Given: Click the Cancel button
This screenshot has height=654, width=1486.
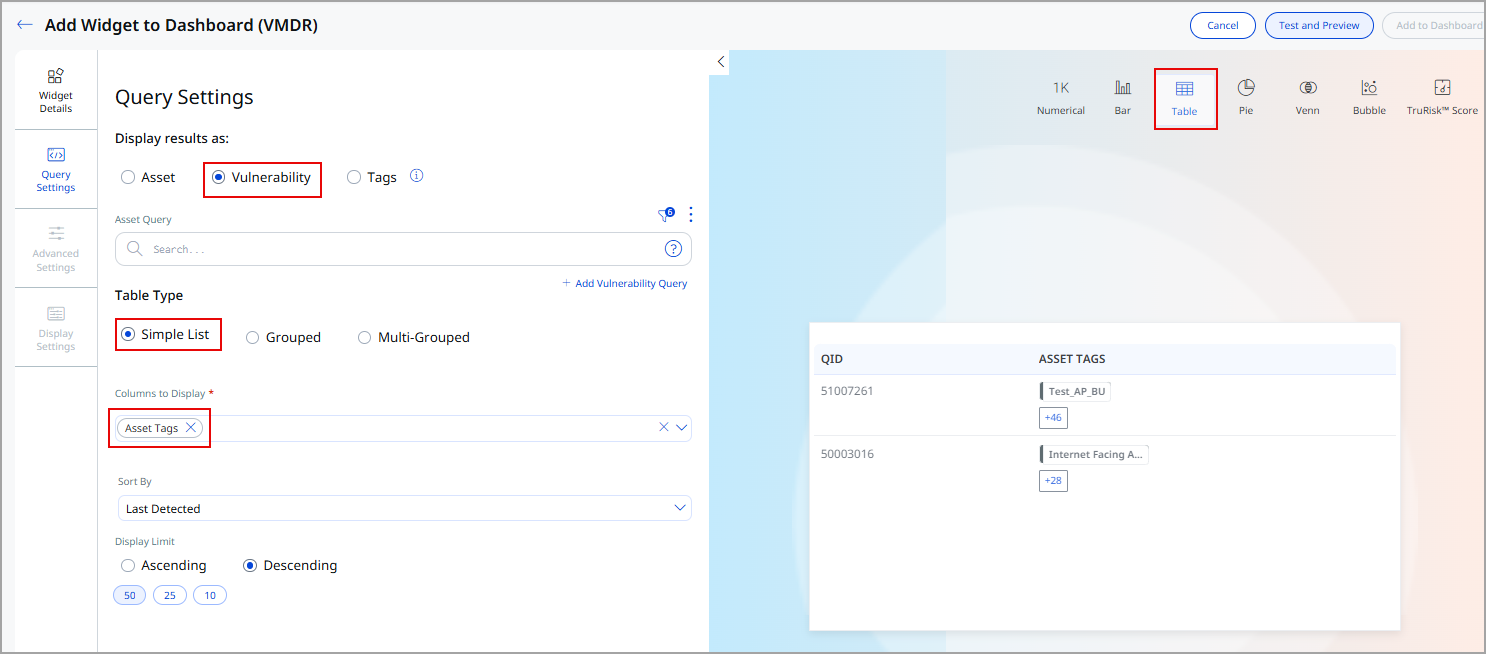Looking at the screenshot, I should (1222, 25).
